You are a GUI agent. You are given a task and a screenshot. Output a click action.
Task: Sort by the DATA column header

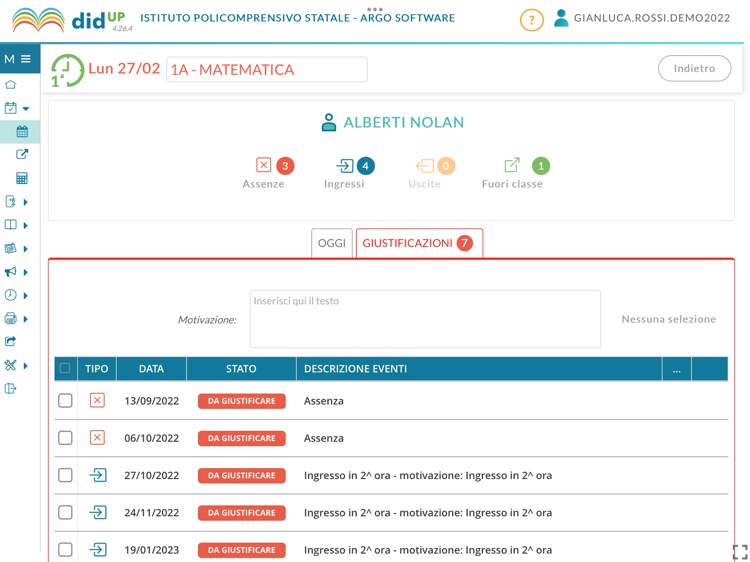pyautogui.click(x=151, y=368)
